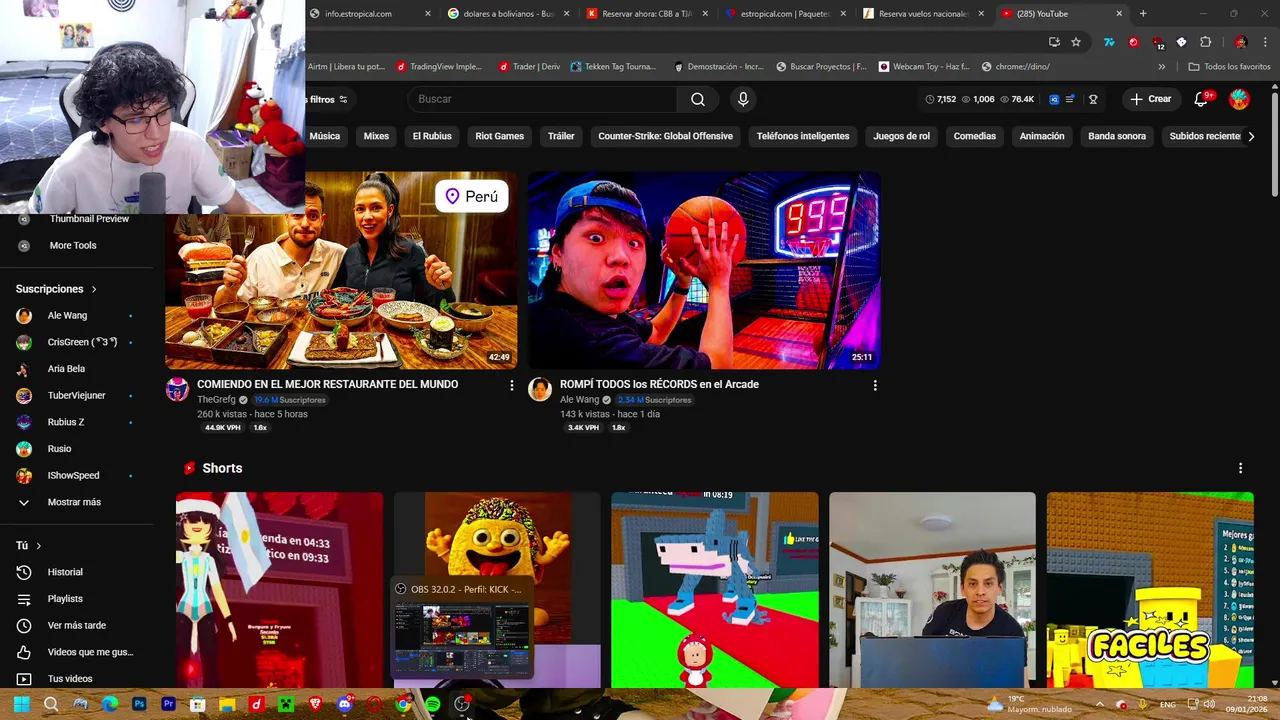Open YouTube notifications bell

(1203, 99)
